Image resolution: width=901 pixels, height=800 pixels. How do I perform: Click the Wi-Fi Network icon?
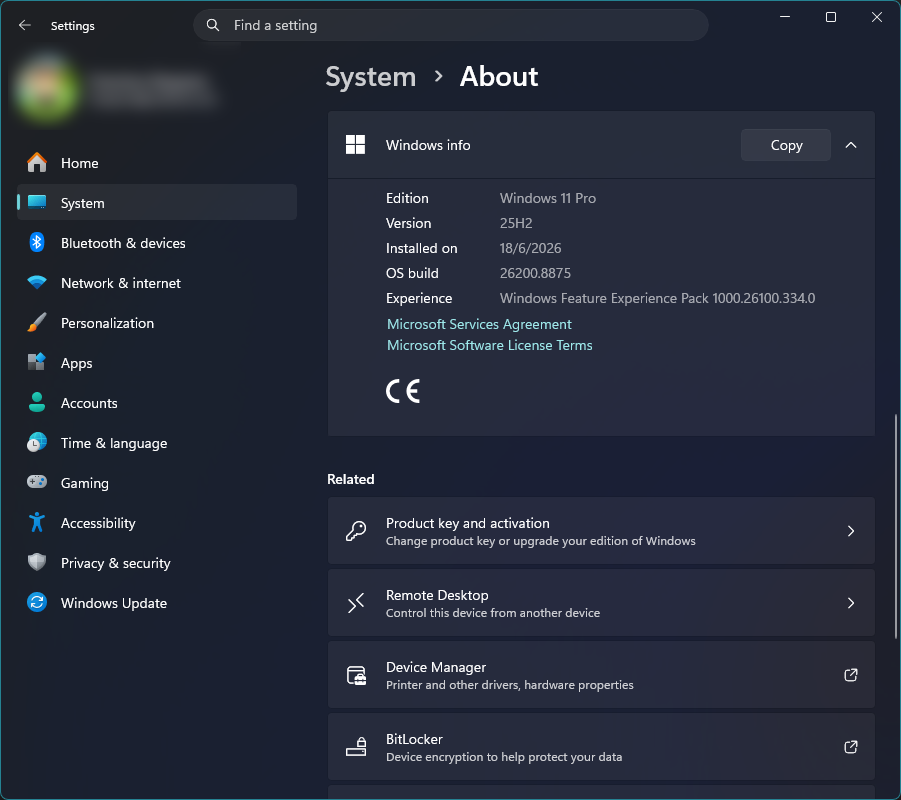pos(37,283)
